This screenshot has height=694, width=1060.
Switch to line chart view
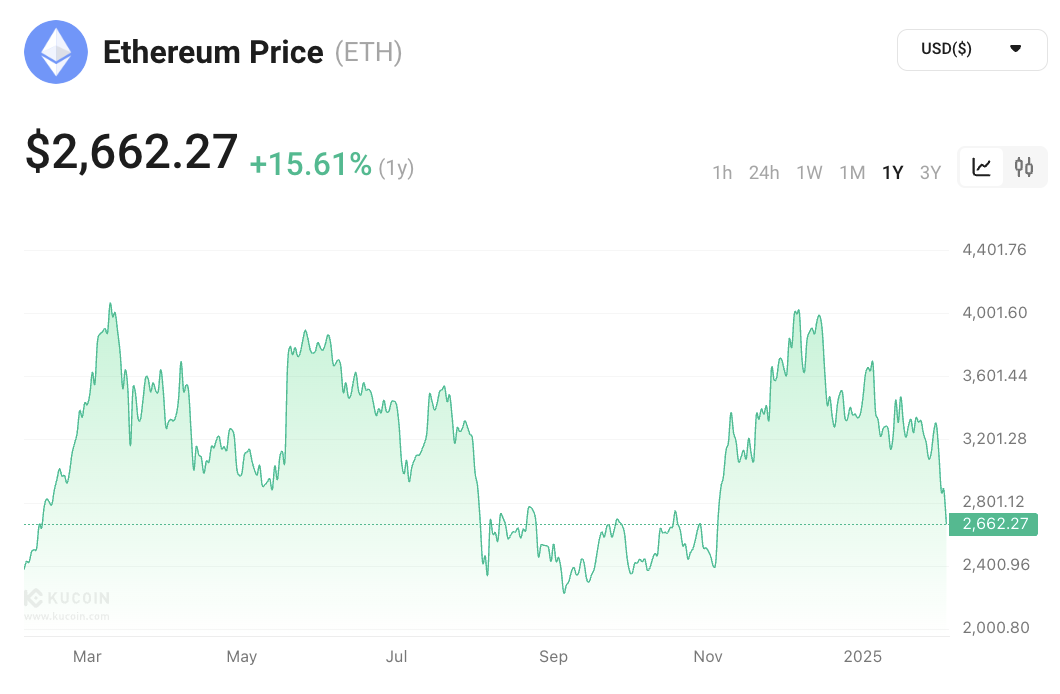click(x=982, y=168)
